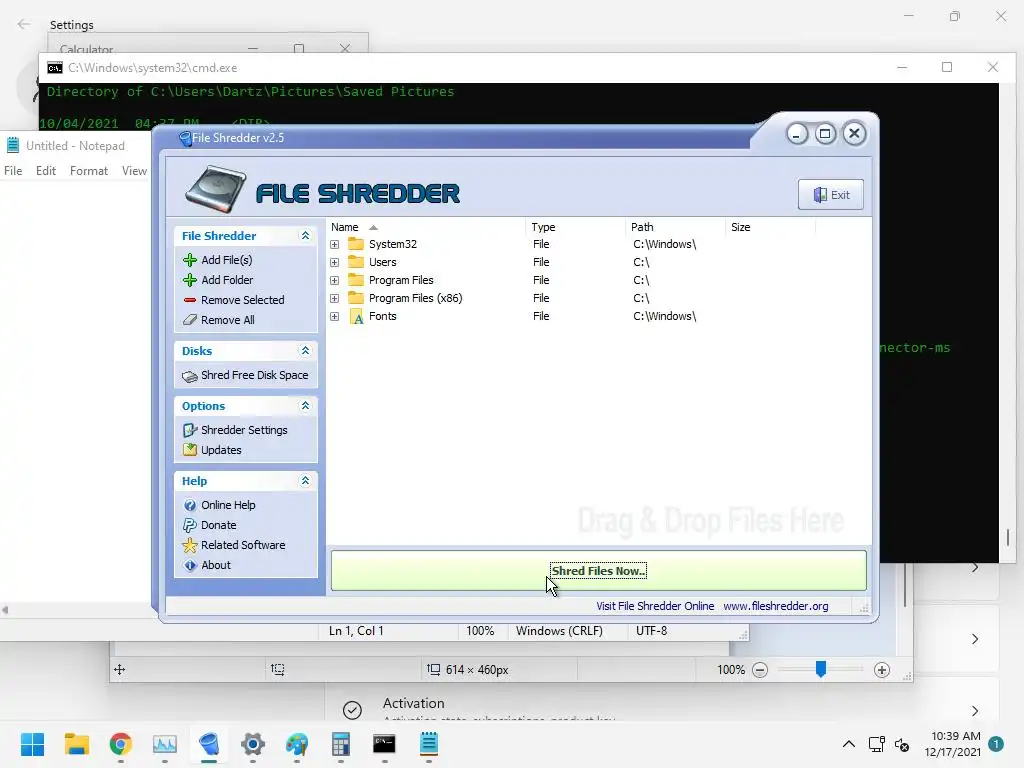Viewport: 1024px width, 768px height.
Task: Sort list by Type column header
Action: coord(575,227)
